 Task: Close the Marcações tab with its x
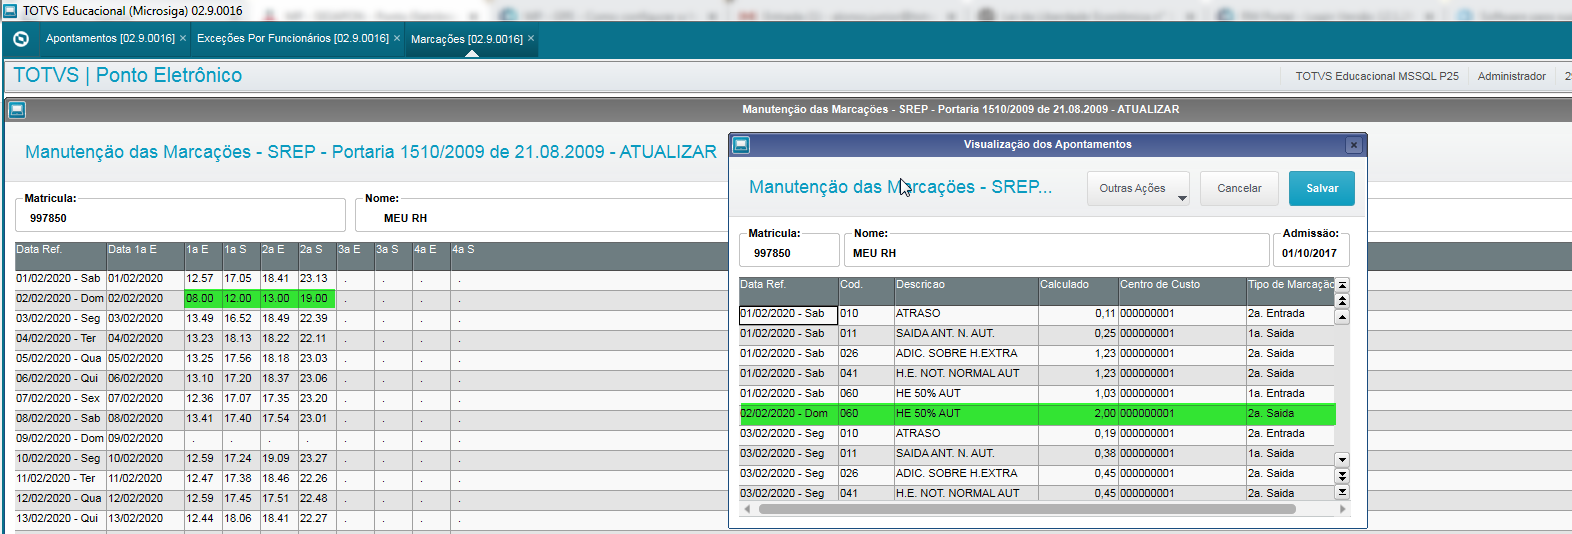(x=531, y=38)
